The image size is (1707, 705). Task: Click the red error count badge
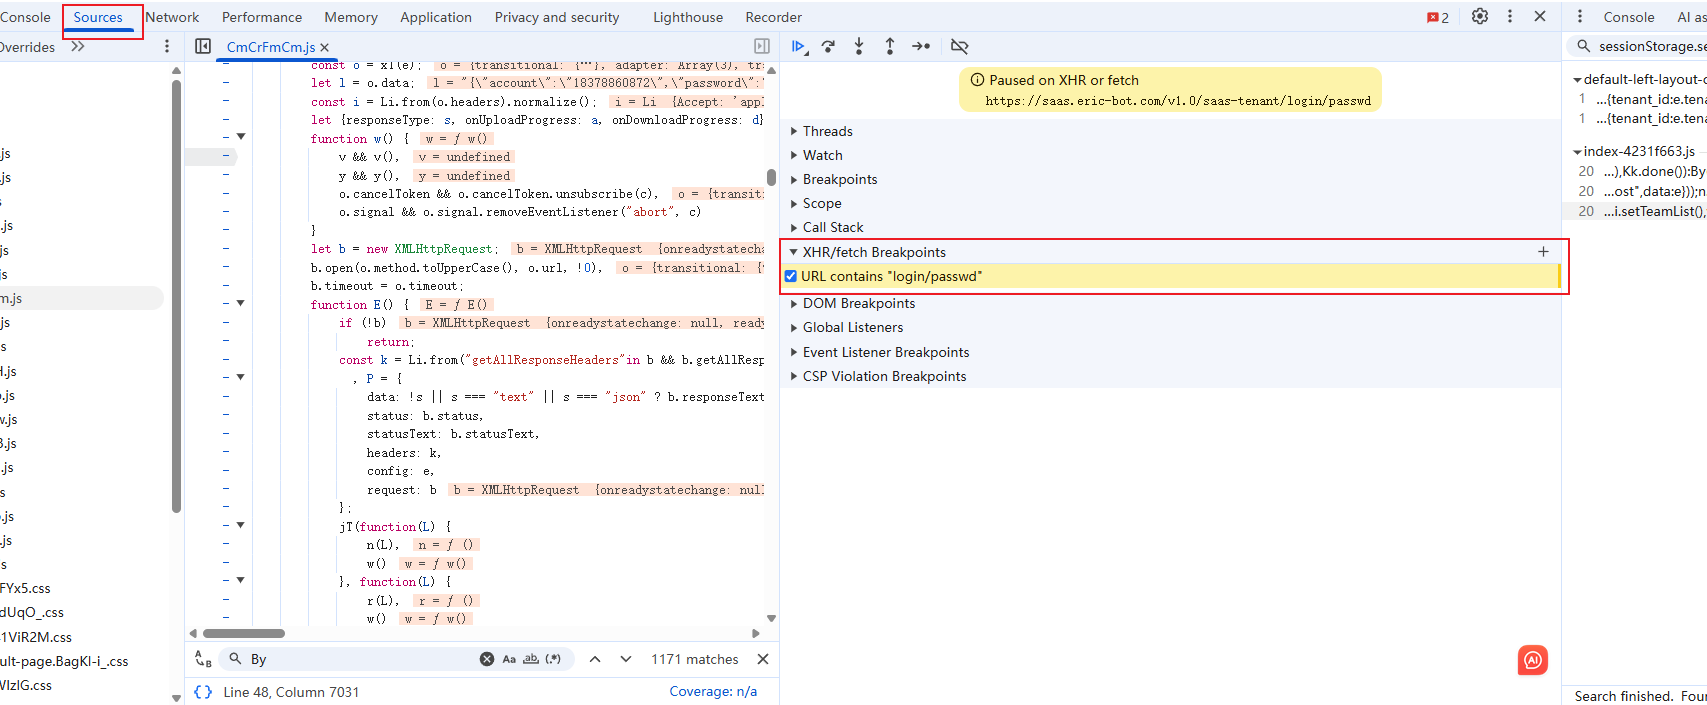coord(1438,17)
